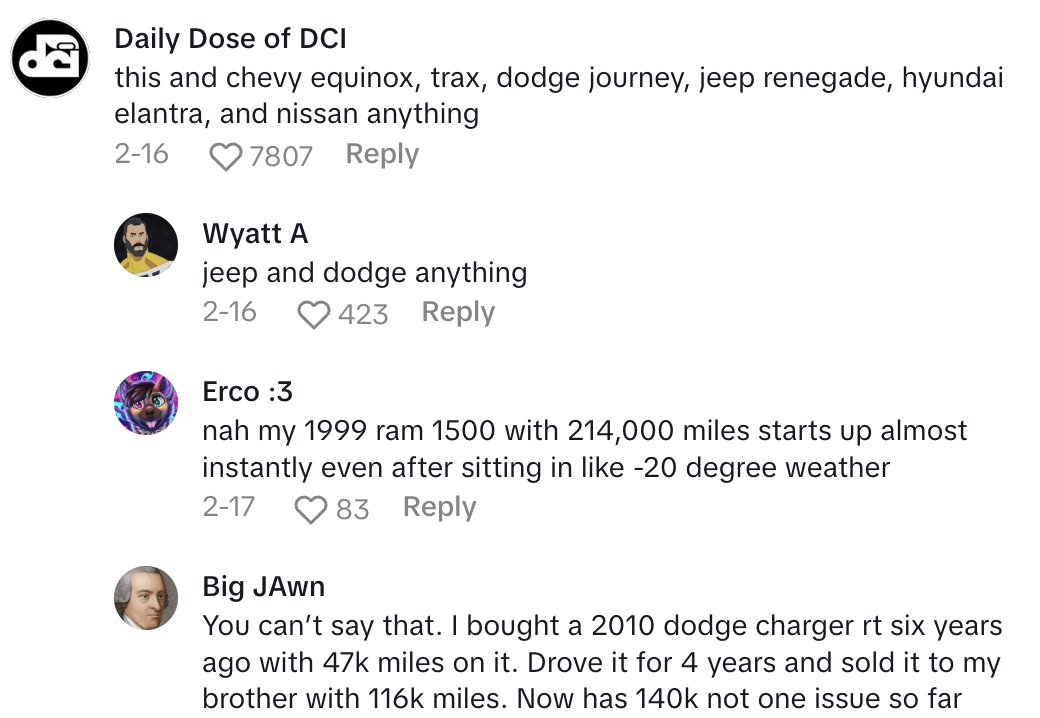The width and height of the screenshot is (1040, 718).
Task: Click Big JAwn's profile picture
Action: pyautogui.click(x=146, y=598)
